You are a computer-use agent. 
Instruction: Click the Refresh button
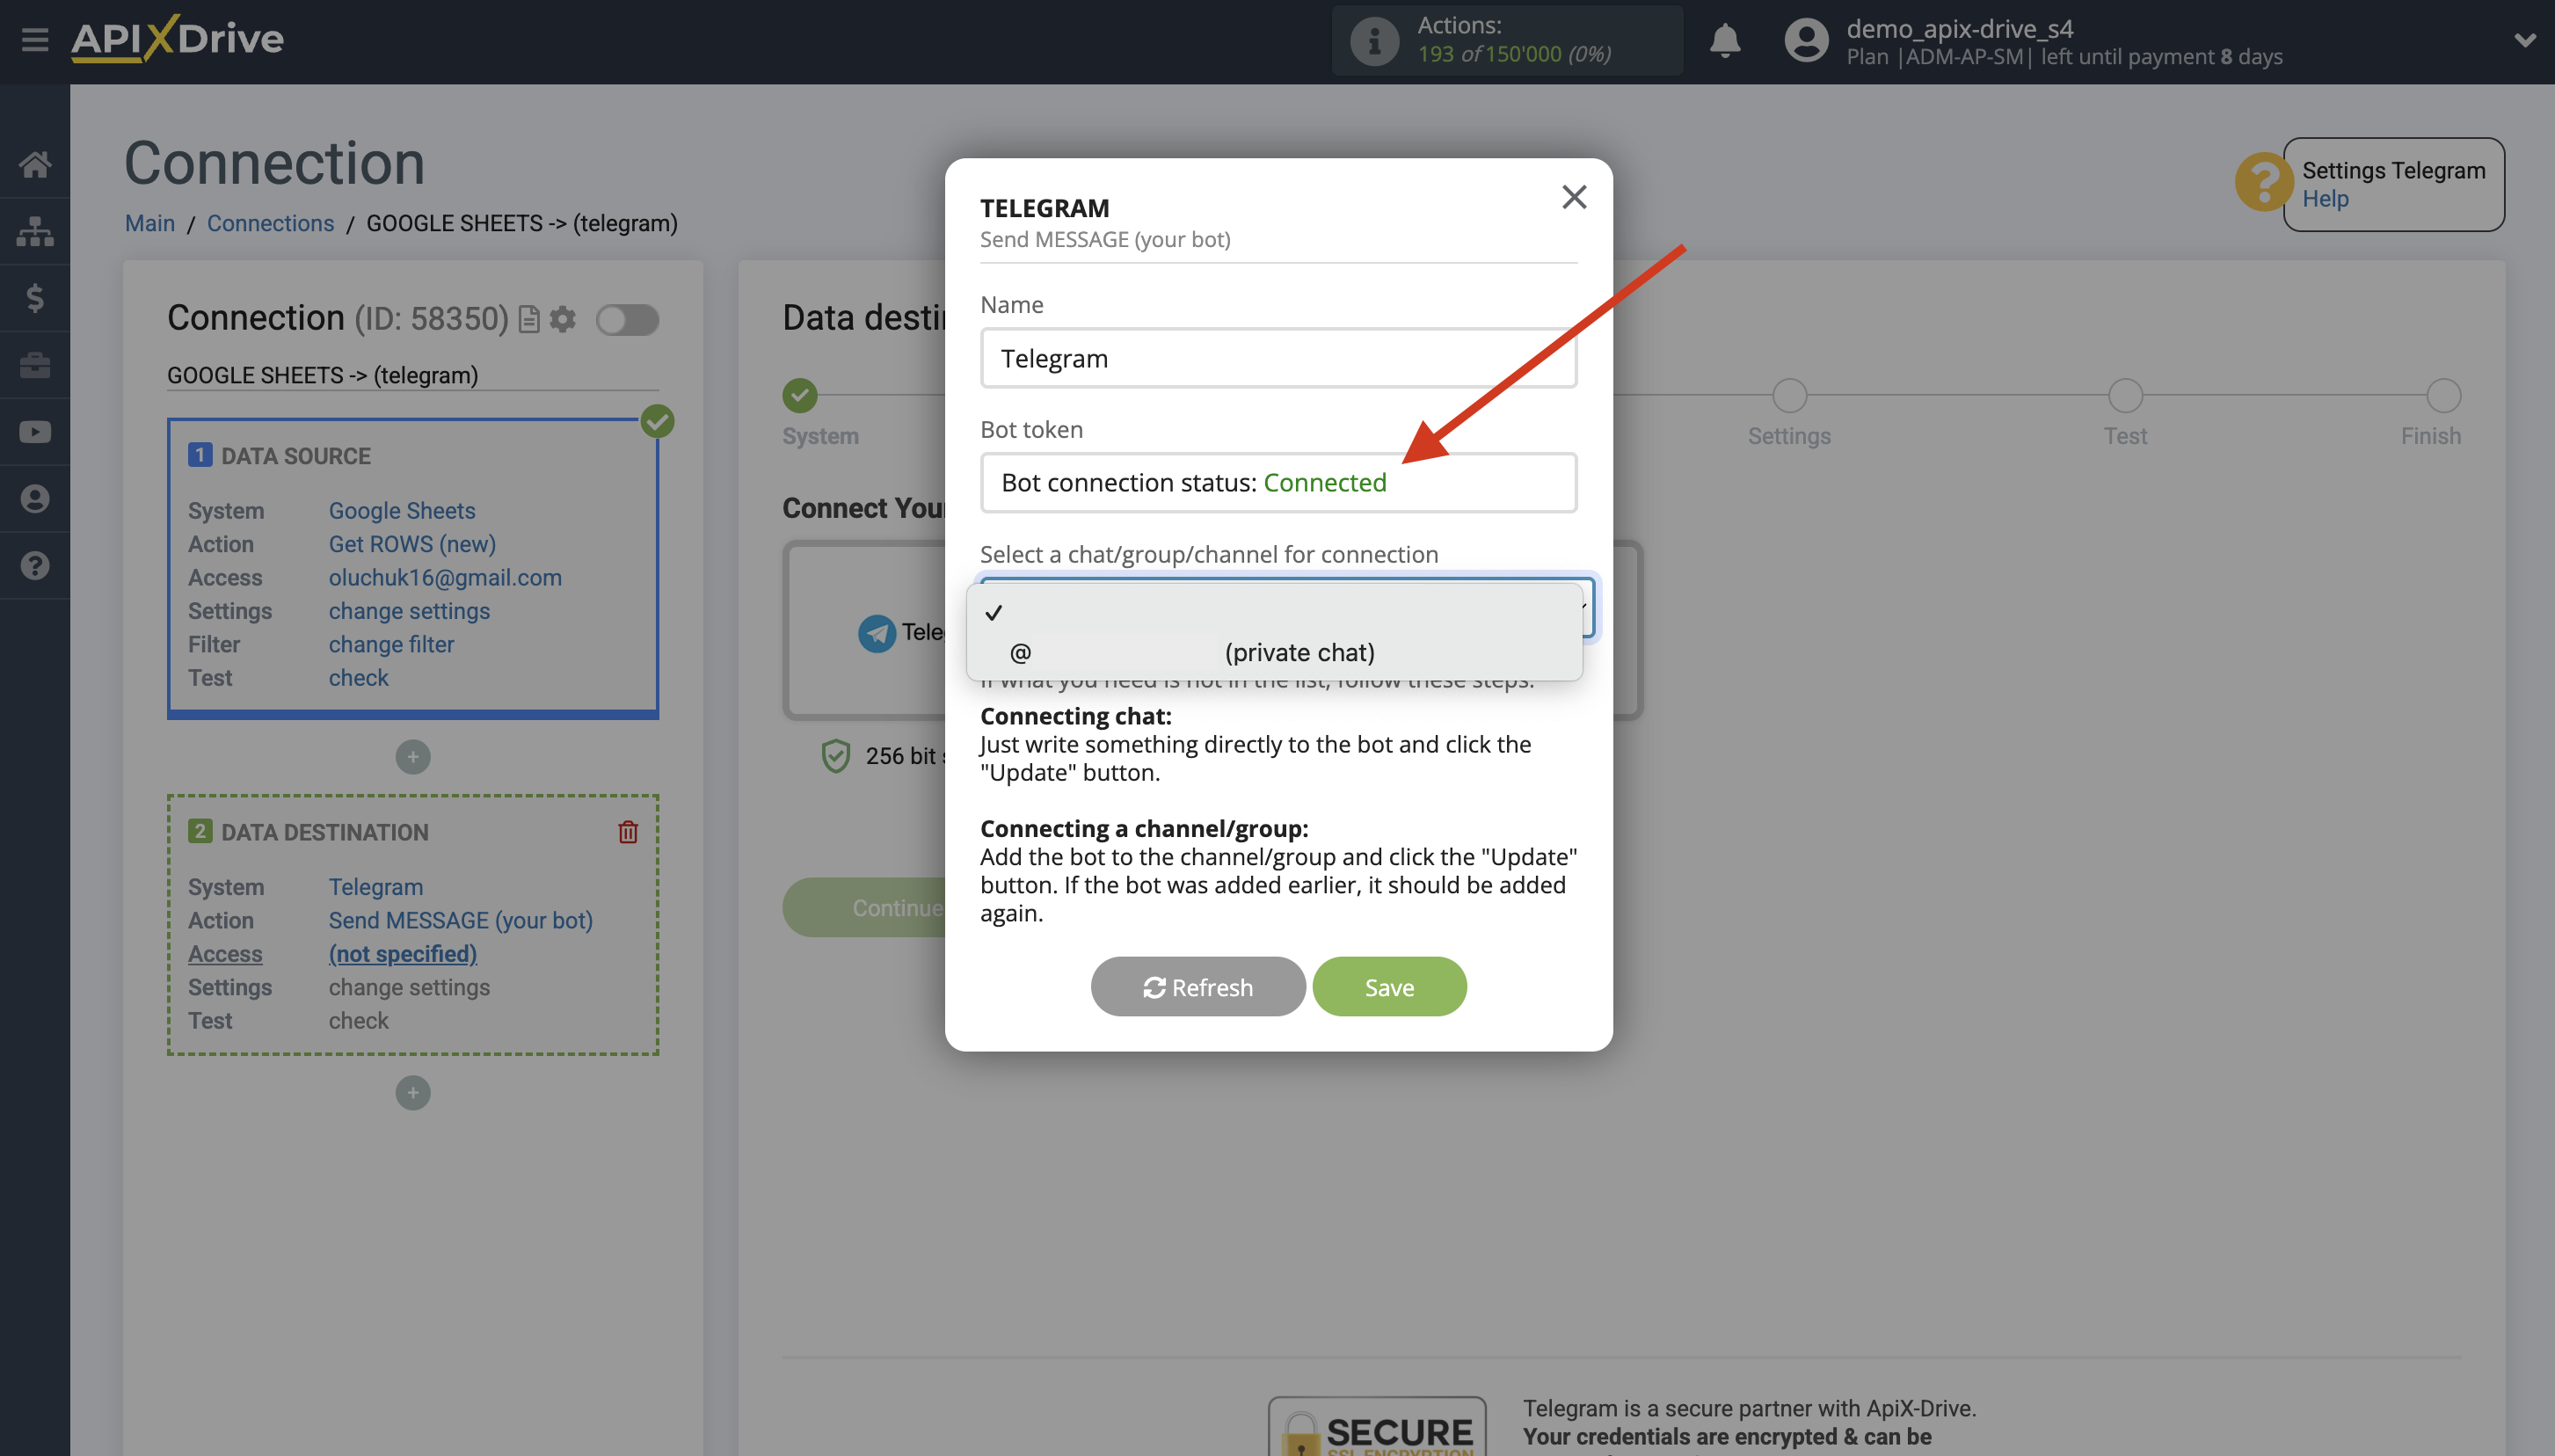pos(1197,986)
